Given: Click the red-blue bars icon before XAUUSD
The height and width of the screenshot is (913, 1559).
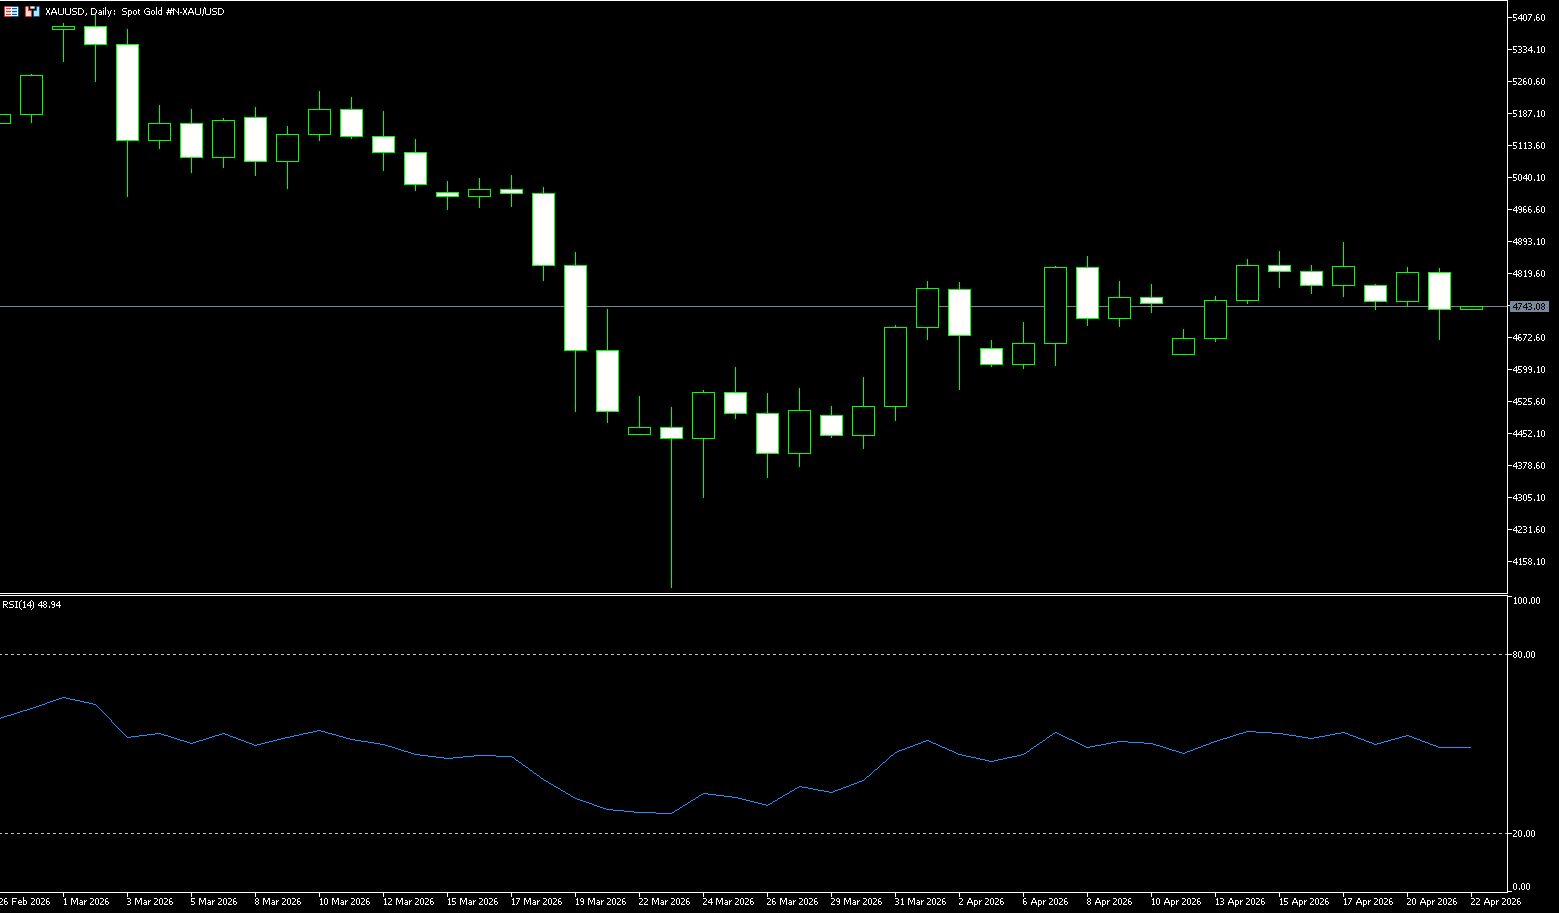Looking at the screenshot, I should (x=32, y=11).
